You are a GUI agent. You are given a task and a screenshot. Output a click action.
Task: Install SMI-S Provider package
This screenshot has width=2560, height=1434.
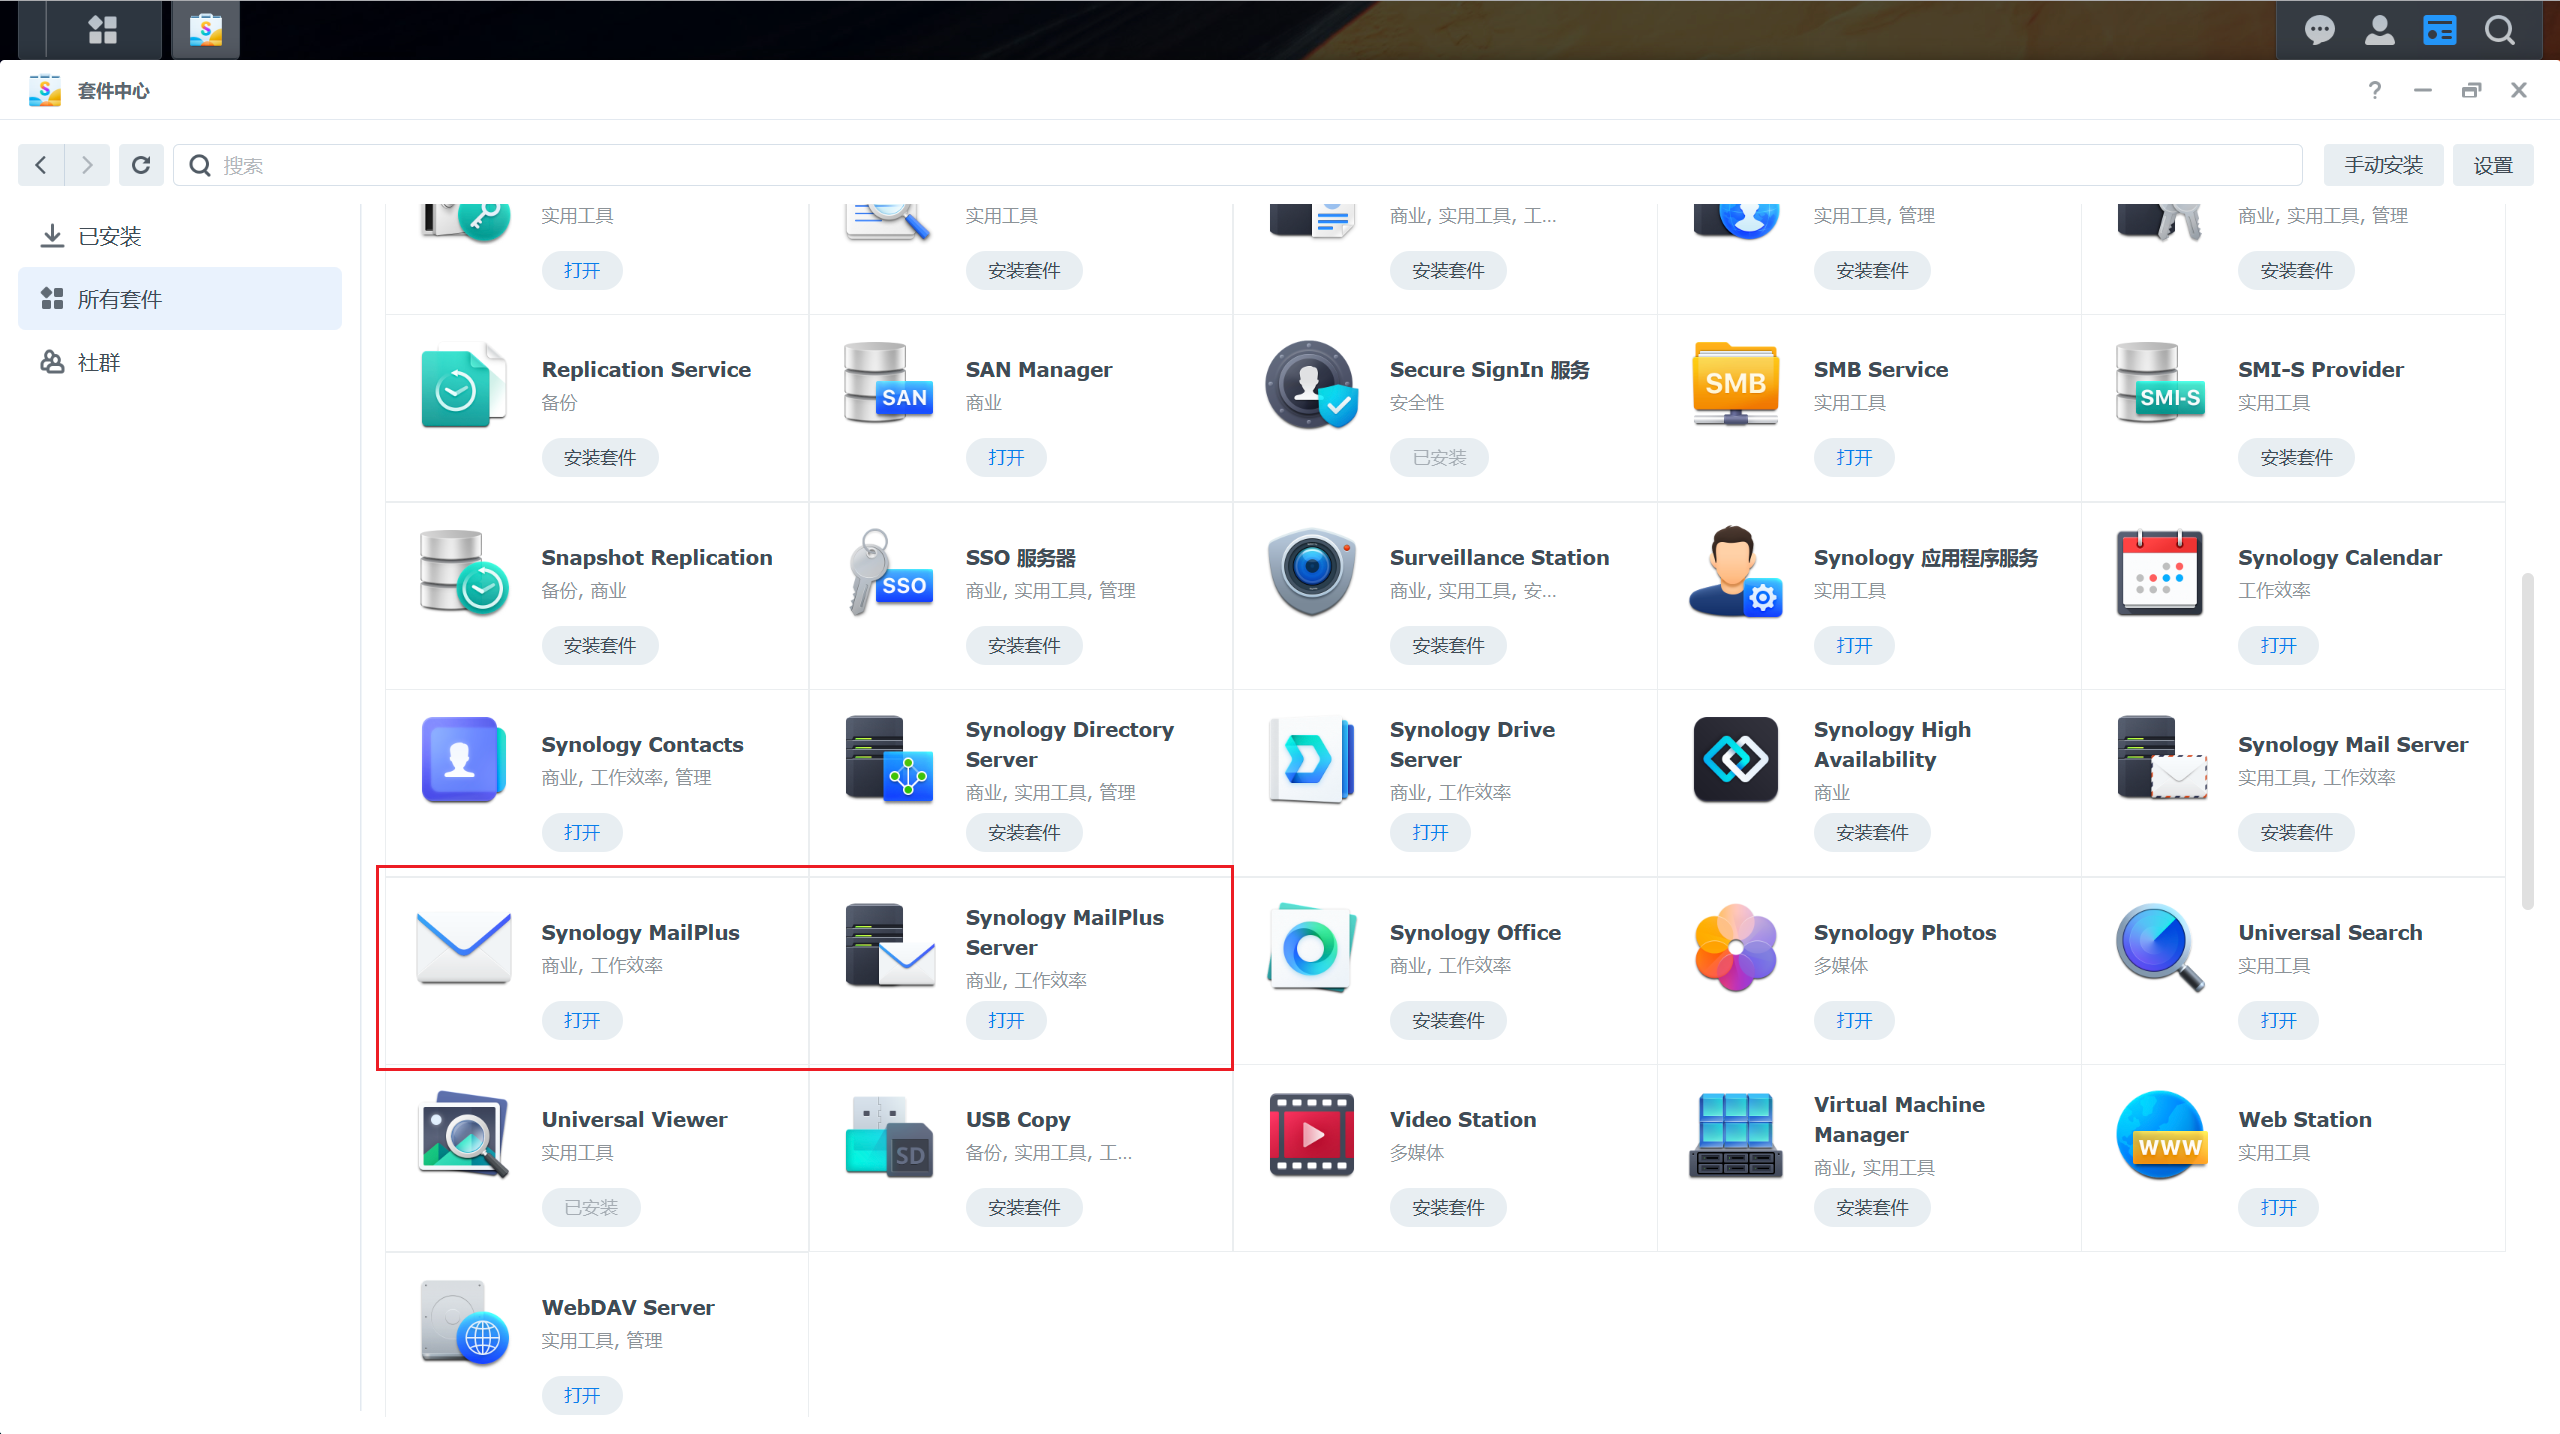(x=2296, y=458)
